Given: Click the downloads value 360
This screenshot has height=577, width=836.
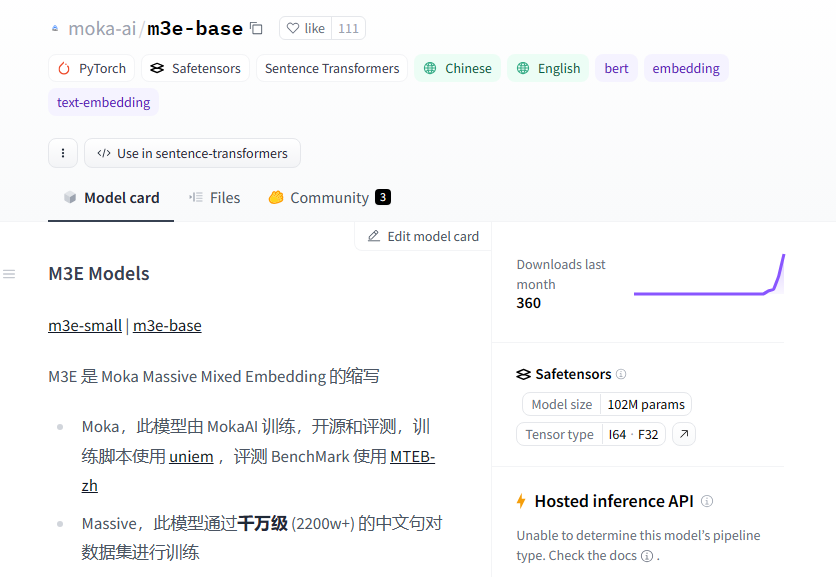Looking at the screenshot, I should tap(528, 303).
